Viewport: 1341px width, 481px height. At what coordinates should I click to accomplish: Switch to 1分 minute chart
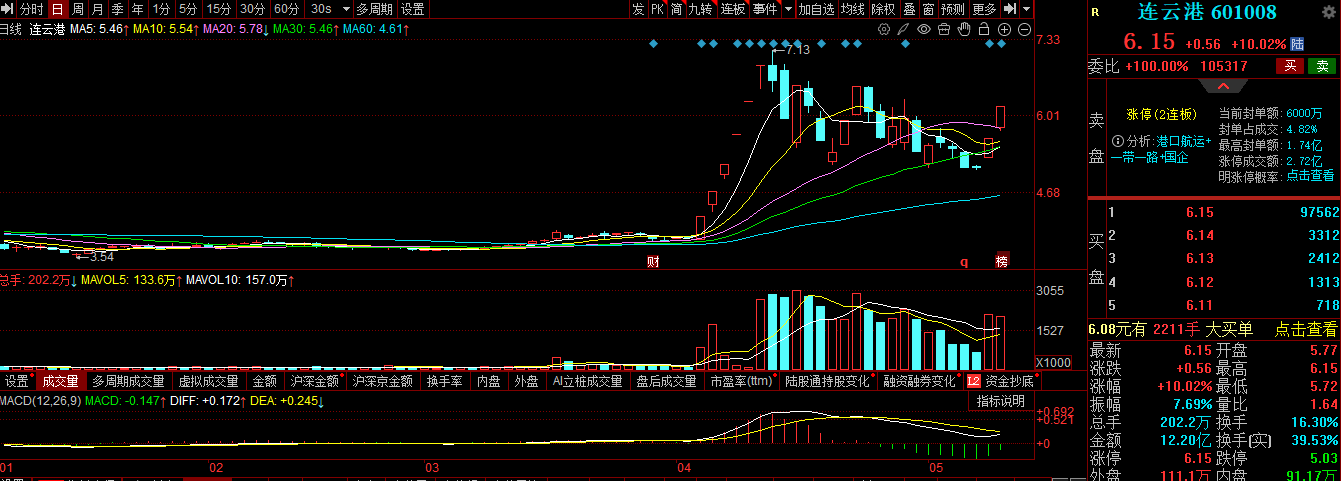(161, 9)
